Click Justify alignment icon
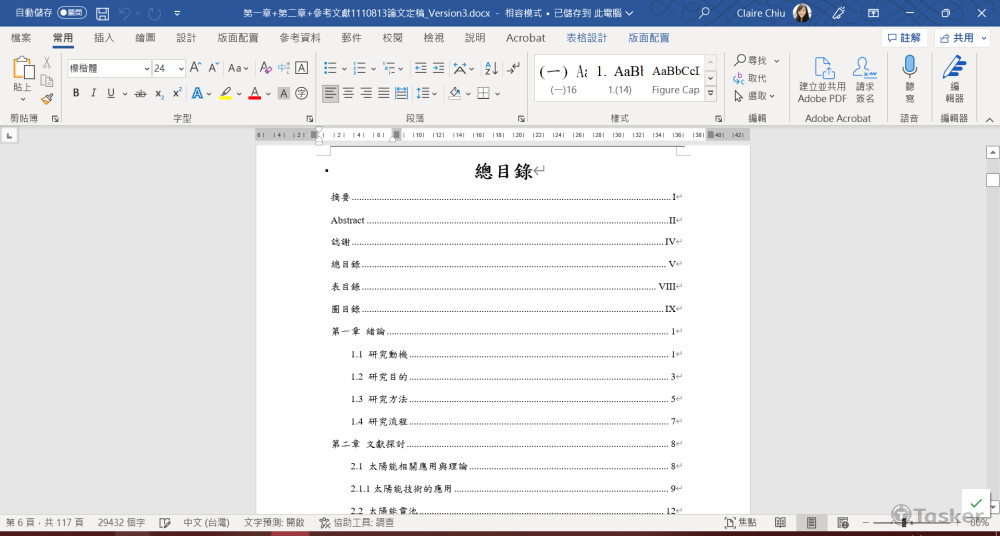This screenshot has height=536, width=1000. (x=383, y=93)
